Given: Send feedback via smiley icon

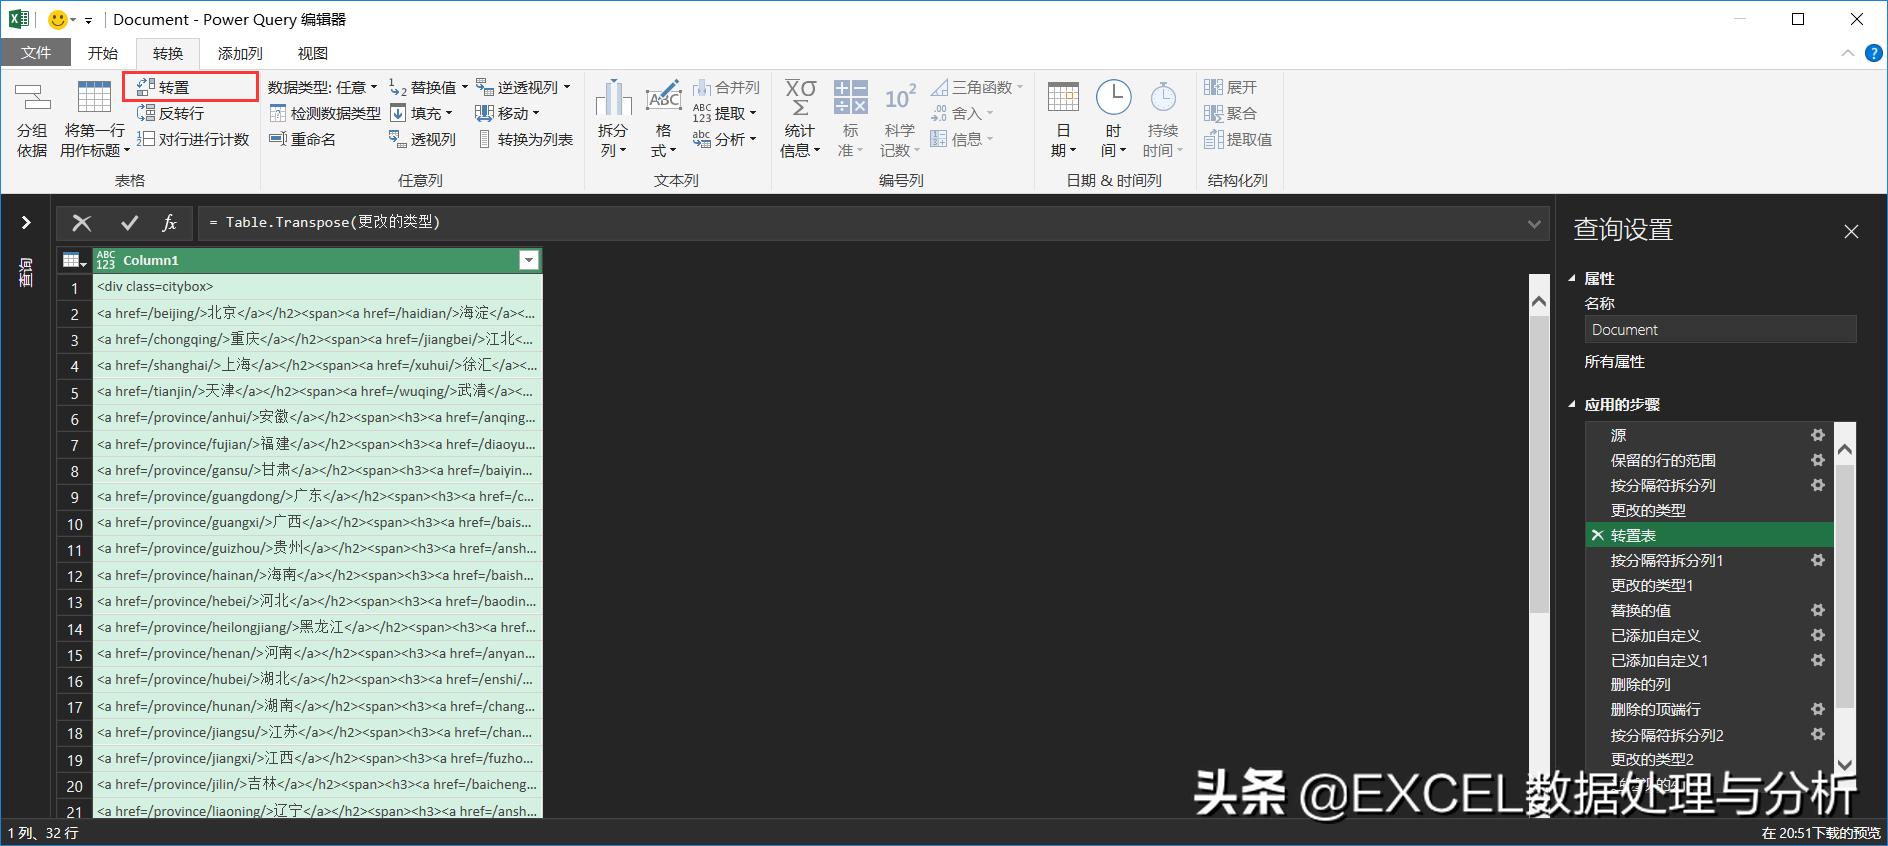Looking at the screenshot, I should (58, 19).
